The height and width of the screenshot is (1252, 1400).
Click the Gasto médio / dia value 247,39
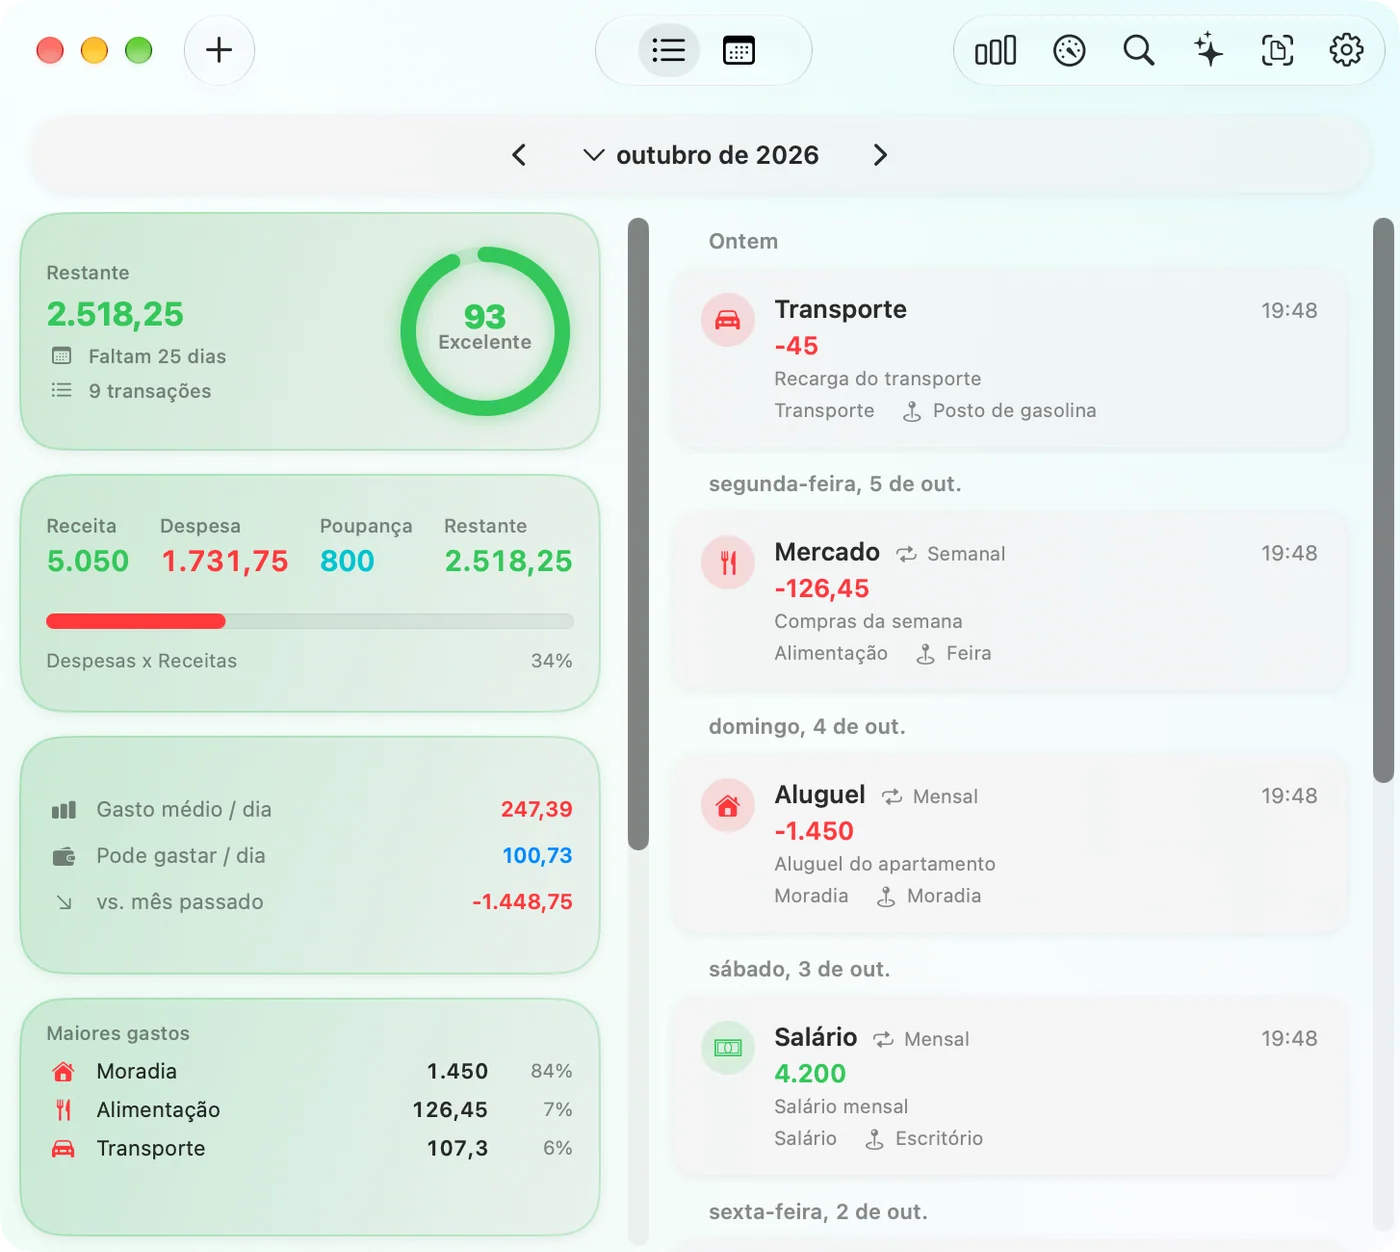pos(537,809)
